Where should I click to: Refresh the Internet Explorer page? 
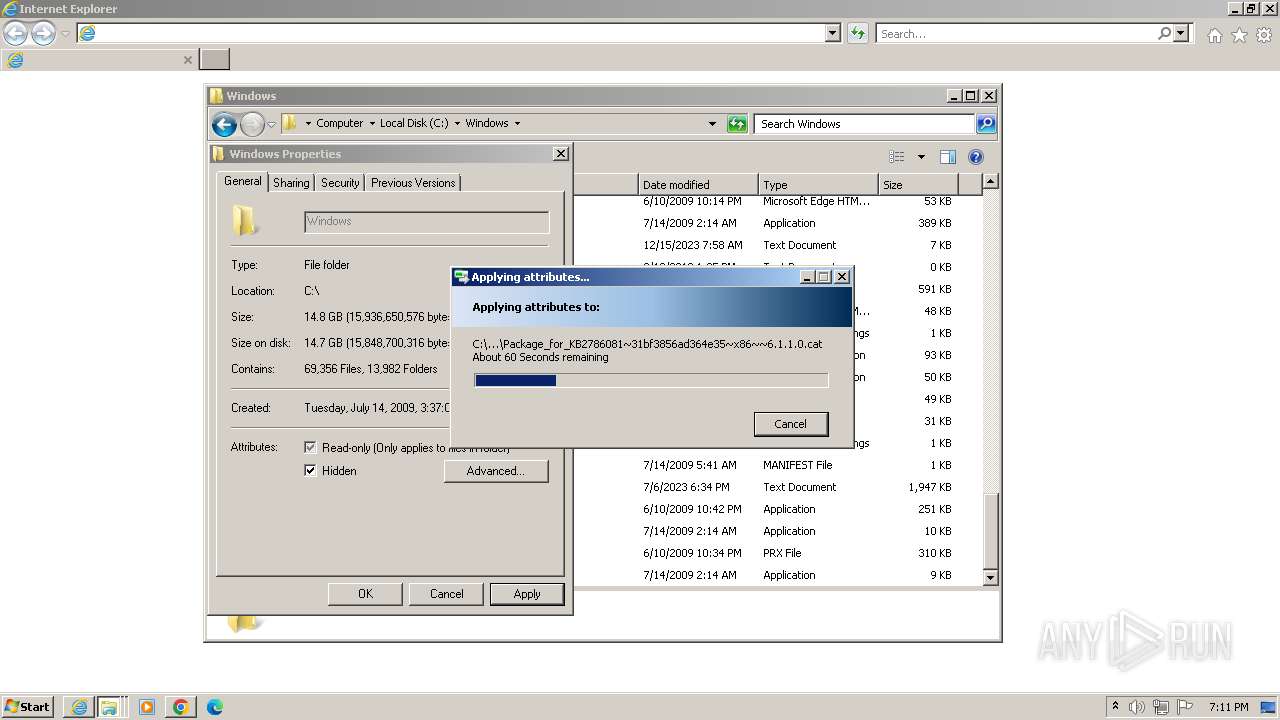pos(857,34)
